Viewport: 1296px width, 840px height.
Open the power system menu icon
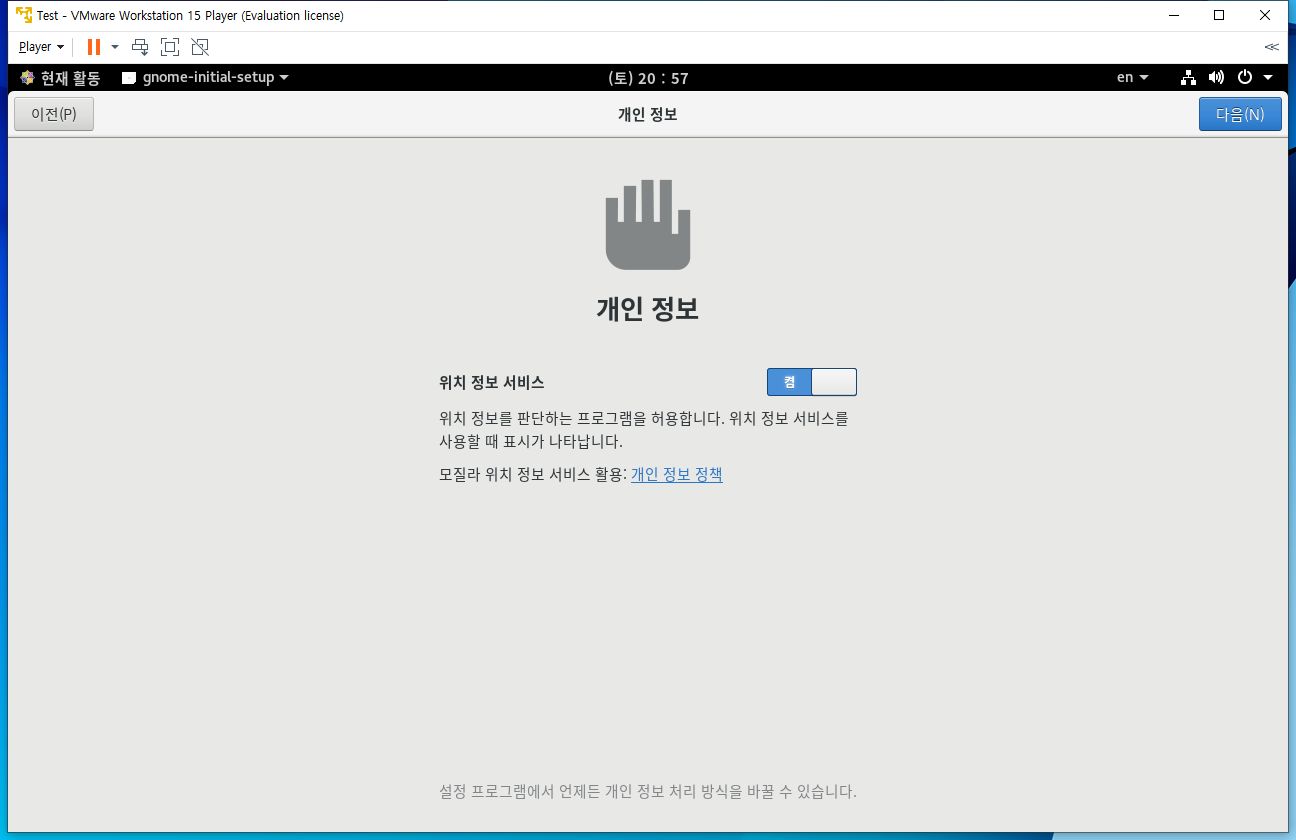tap(1245, 77)
